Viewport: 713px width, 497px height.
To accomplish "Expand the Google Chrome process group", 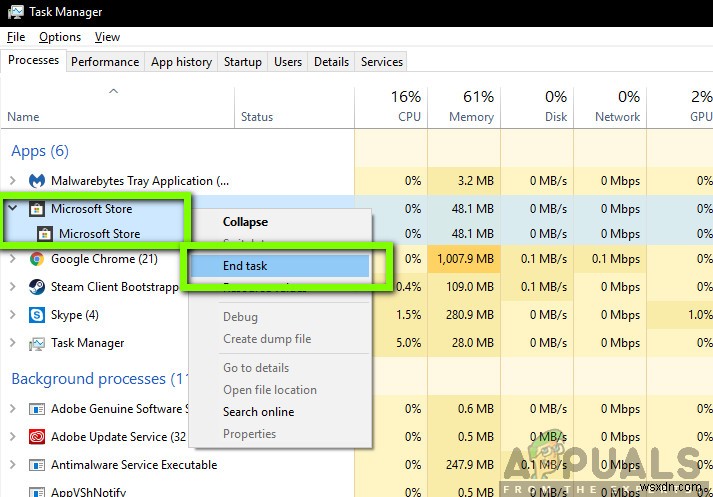I will [13, 259].
